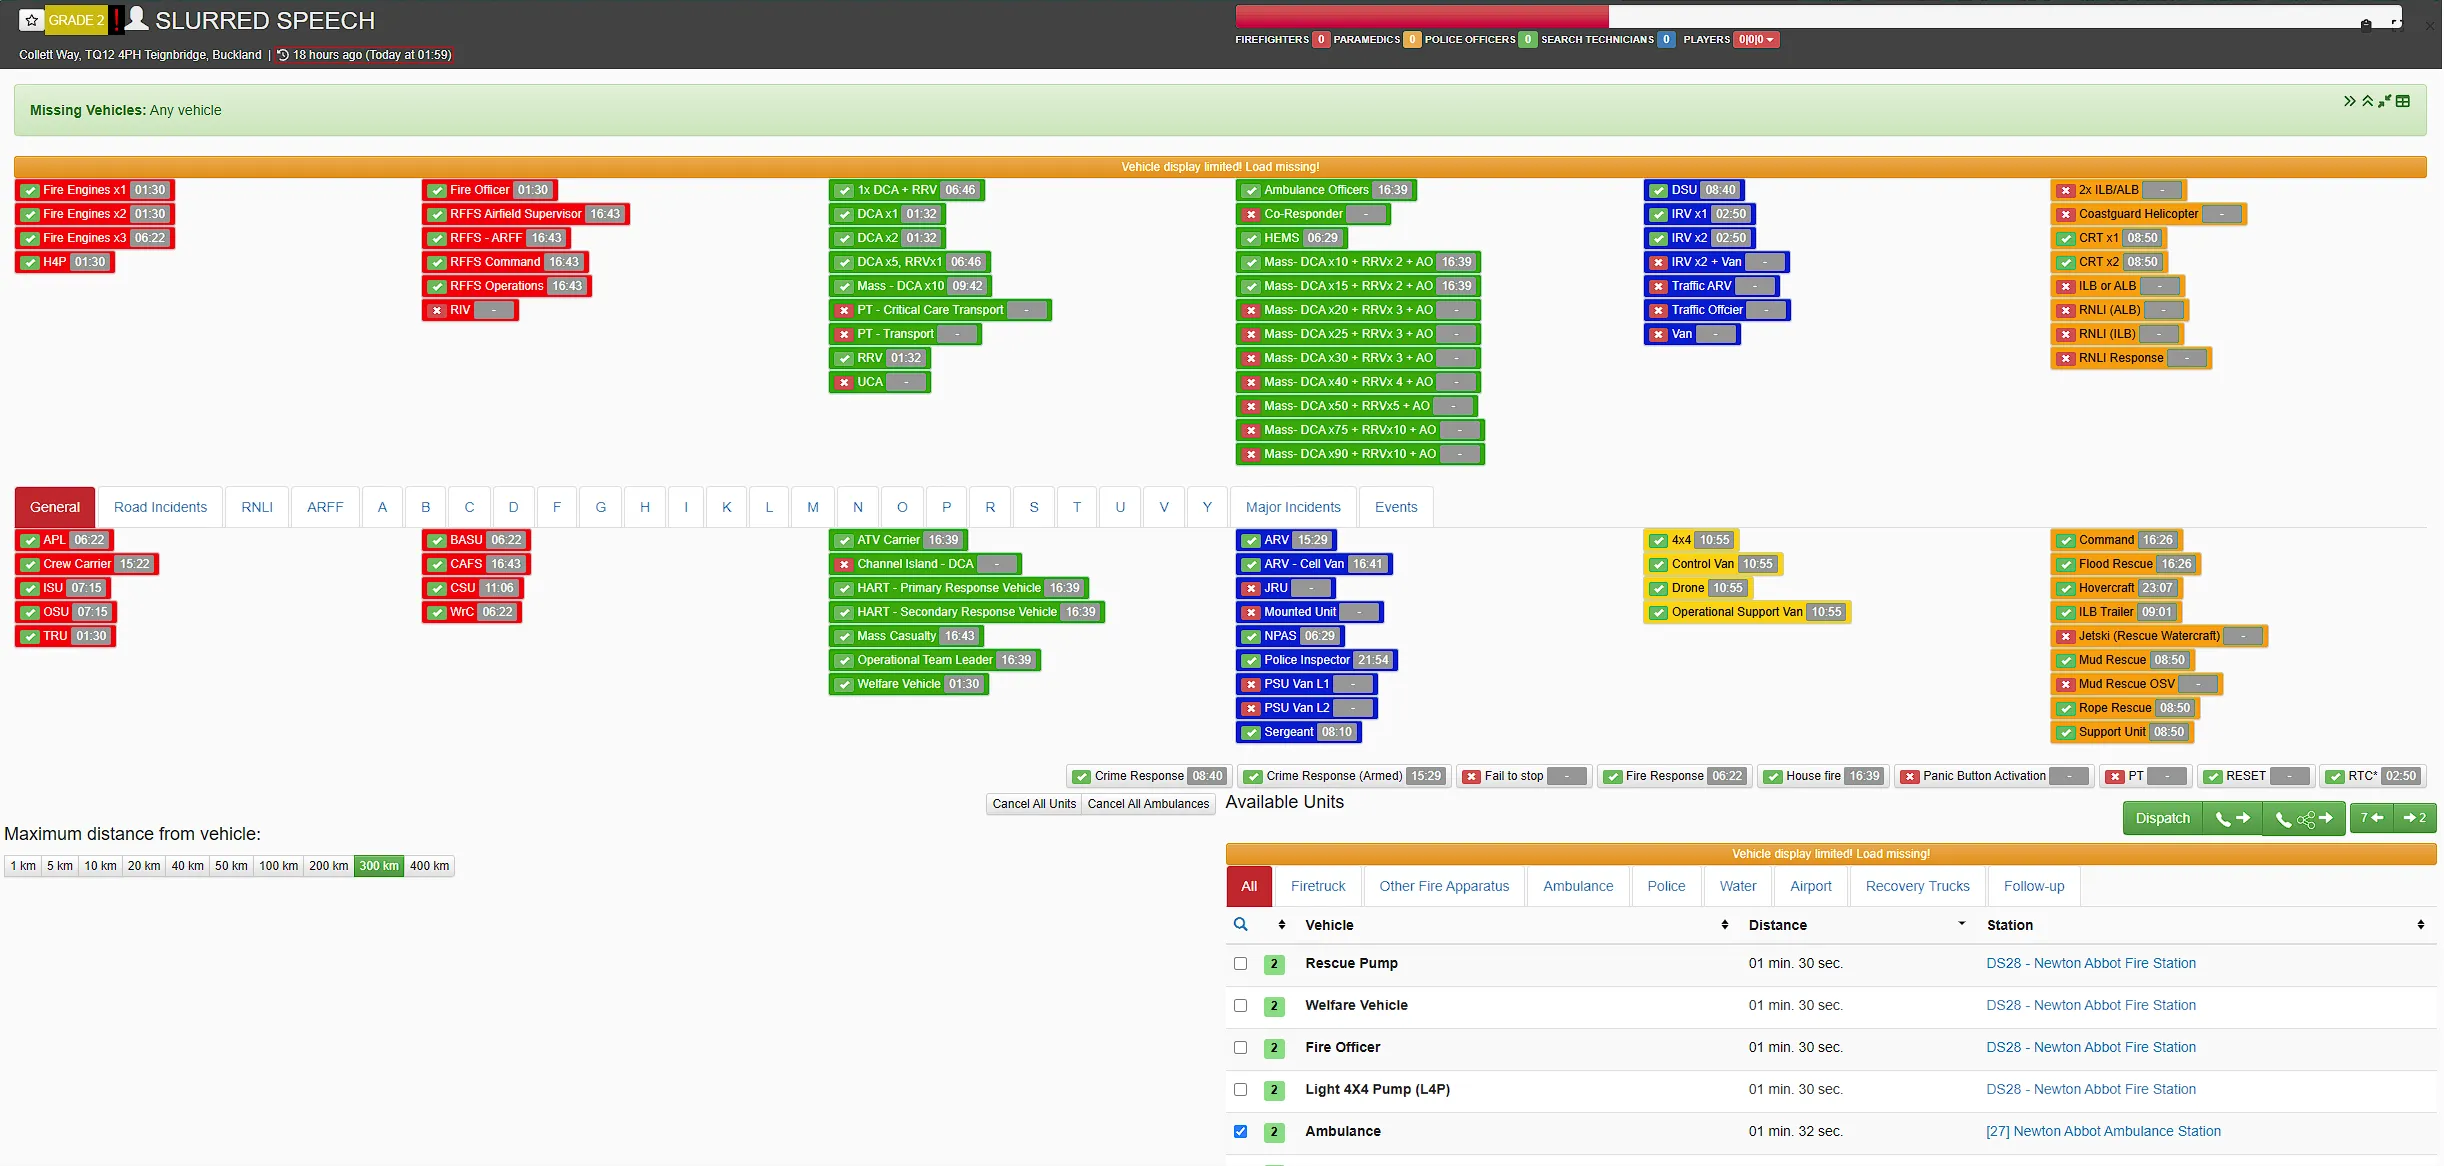Click the red X icon on Co-Responder
Image resolution: width=2444 pixels, height=1166 pixels.
pyautogui.click(x=1251, y=214)
